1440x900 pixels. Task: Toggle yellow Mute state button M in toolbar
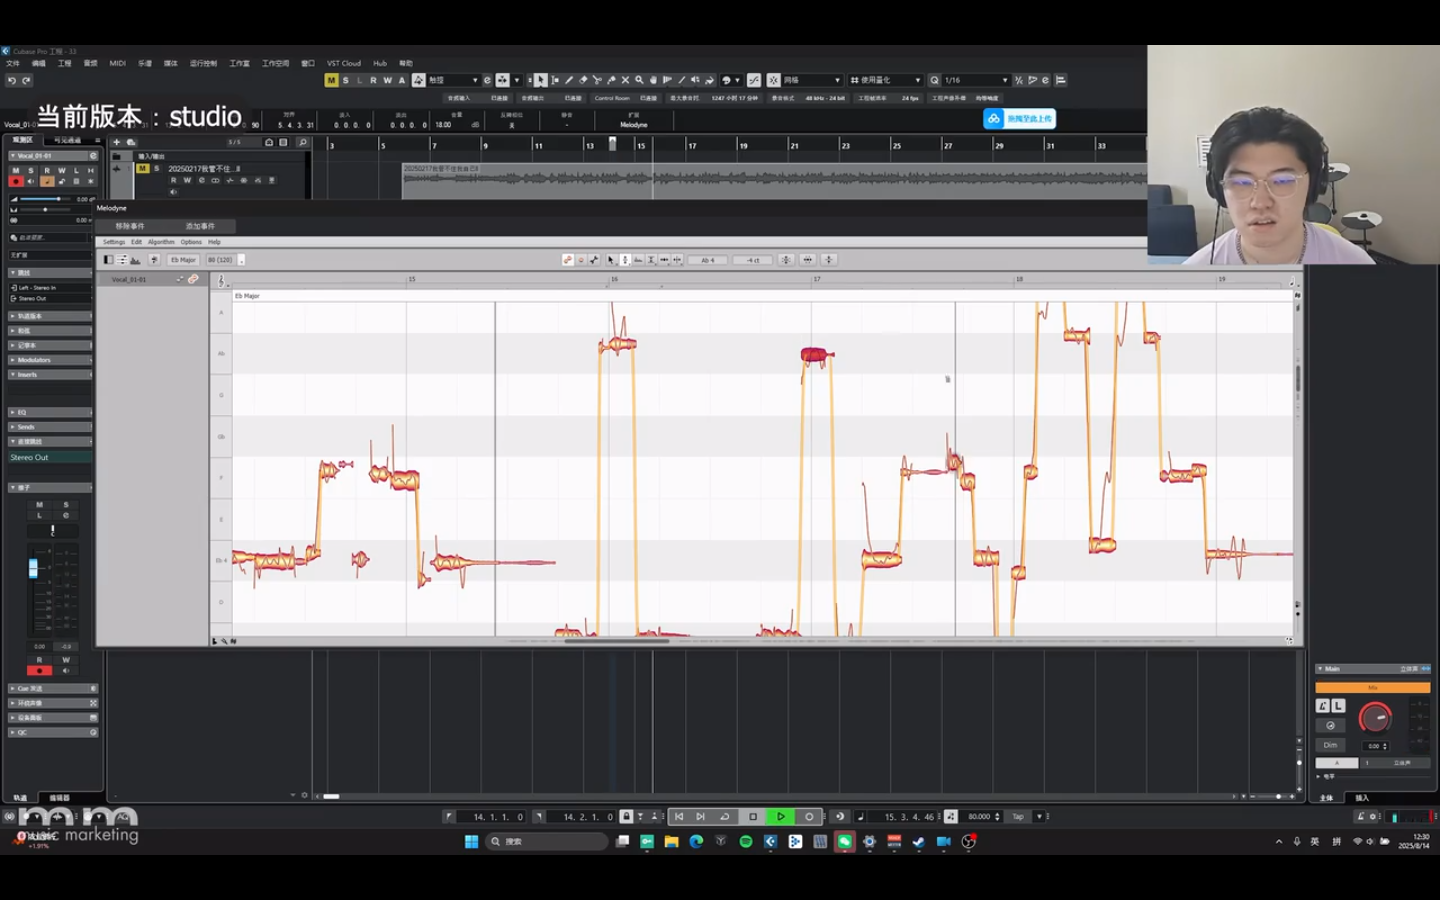pyautogui.click(x=331, y=80)
